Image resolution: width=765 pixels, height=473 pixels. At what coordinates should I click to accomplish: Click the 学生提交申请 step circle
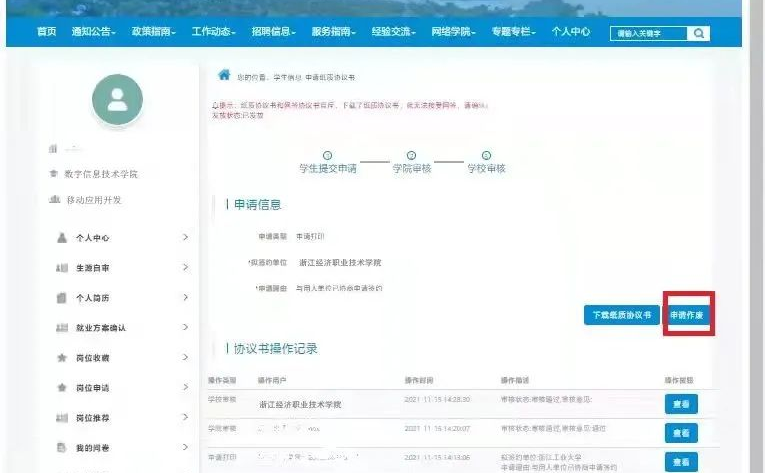coord(327,155)
